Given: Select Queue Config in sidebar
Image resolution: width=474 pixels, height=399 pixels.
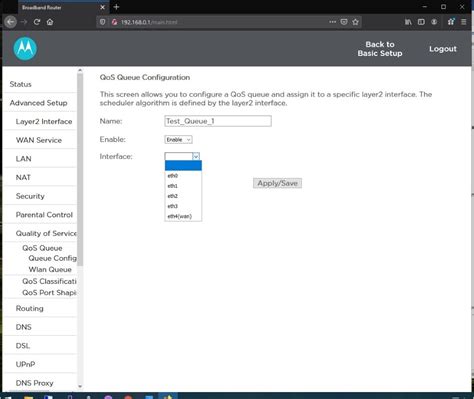Looking at the screenshot, I should [52, 258].
